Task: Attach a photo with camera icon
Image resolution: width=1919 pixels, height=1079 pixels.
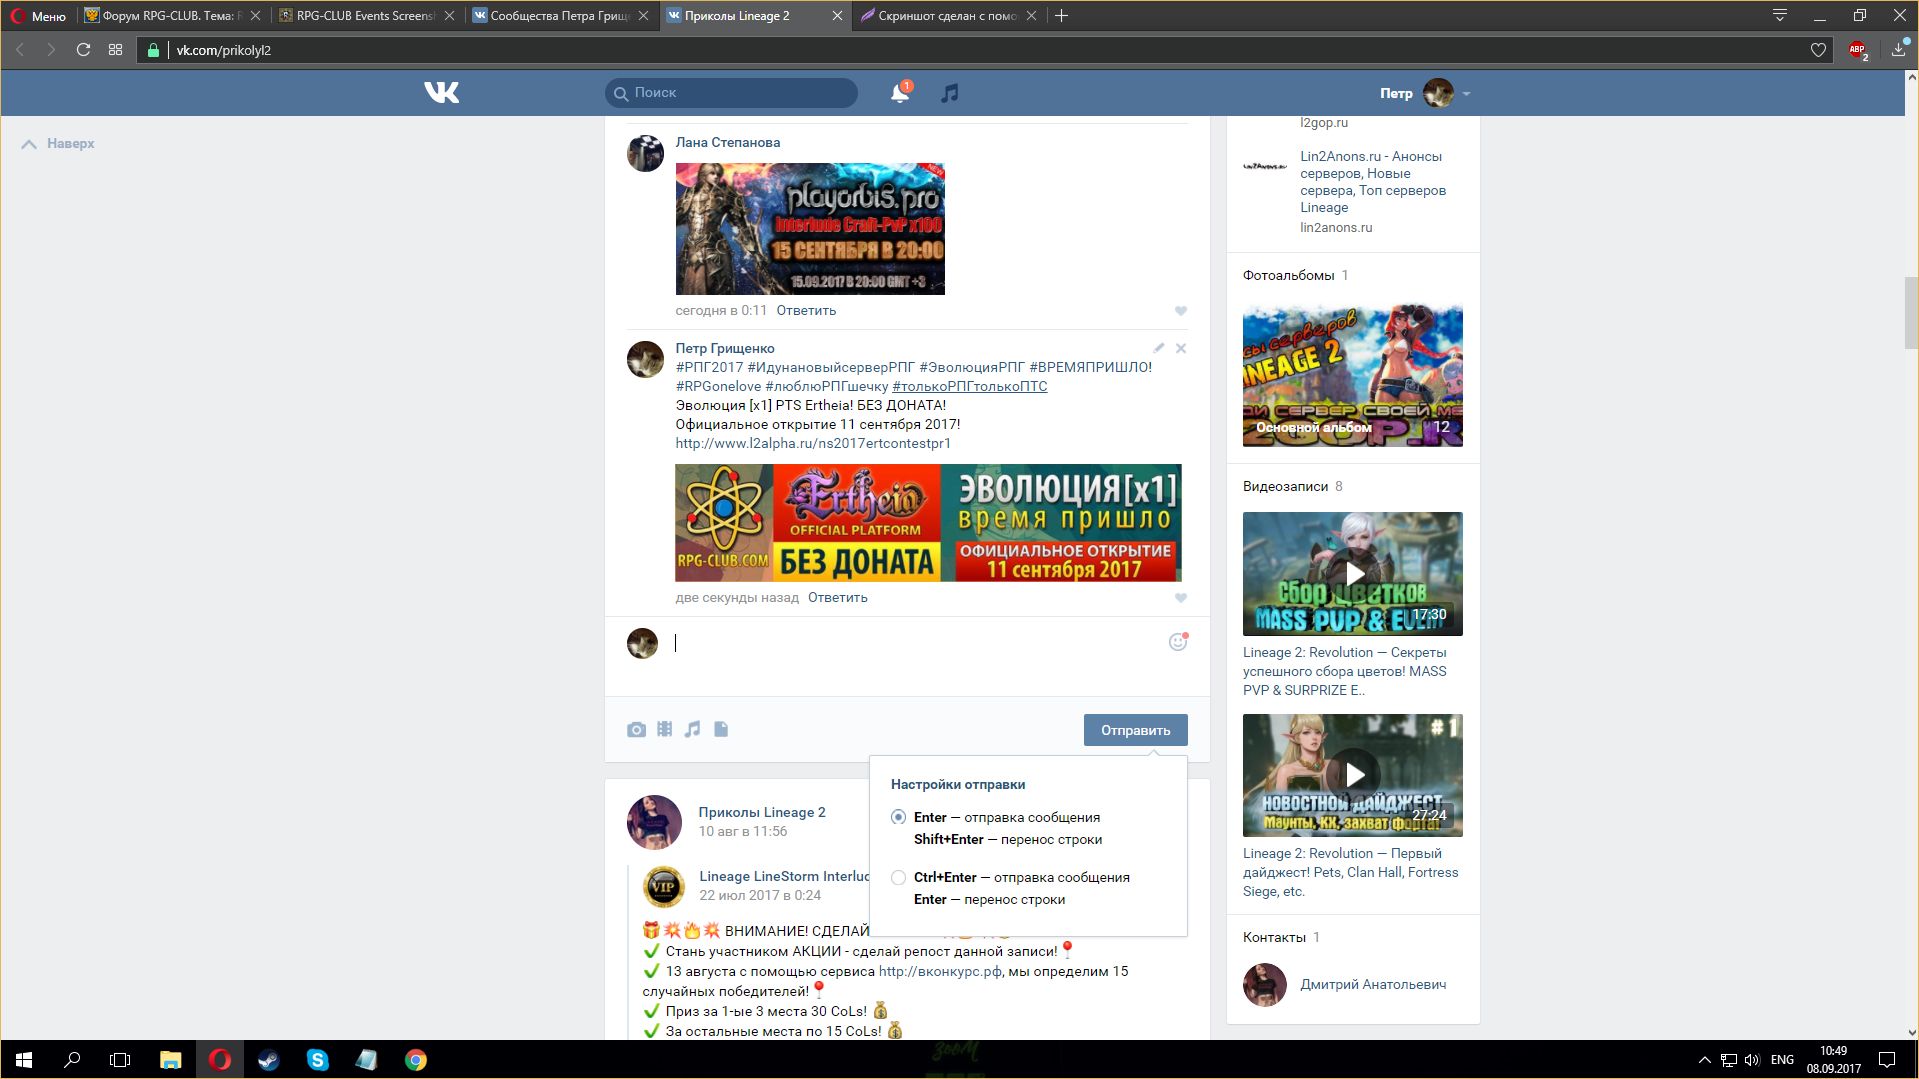Action: 636,730
